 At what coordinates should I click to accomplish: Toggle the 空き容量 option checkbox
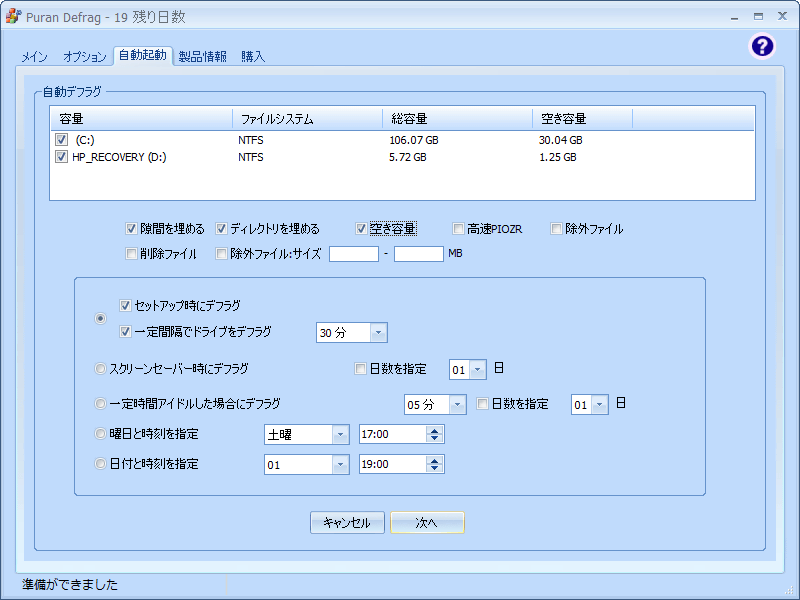361,229
